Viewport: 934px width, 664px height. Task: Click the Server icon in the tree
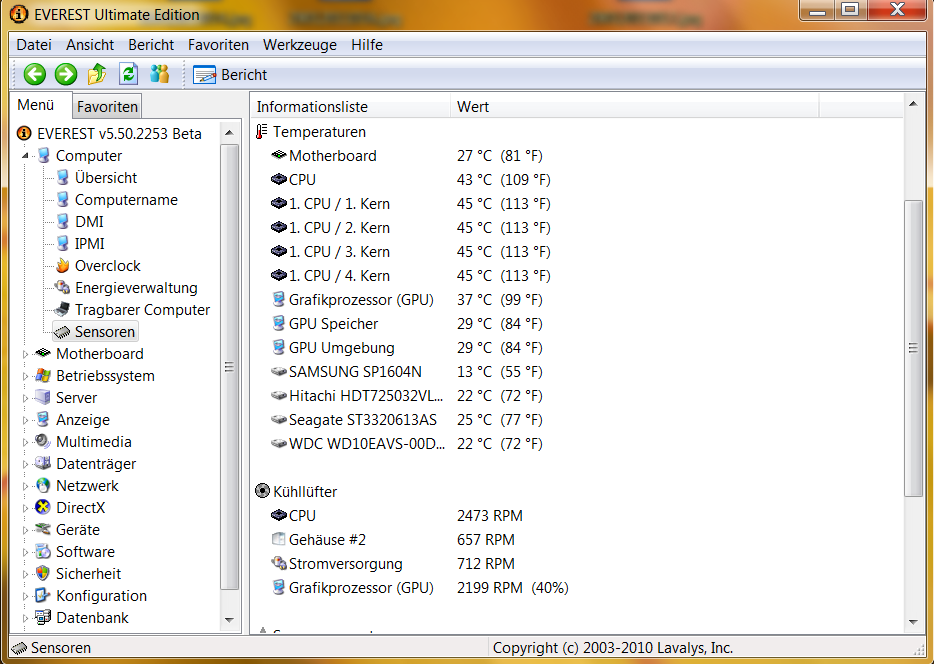pyautogui.click(x=43, y=397)
